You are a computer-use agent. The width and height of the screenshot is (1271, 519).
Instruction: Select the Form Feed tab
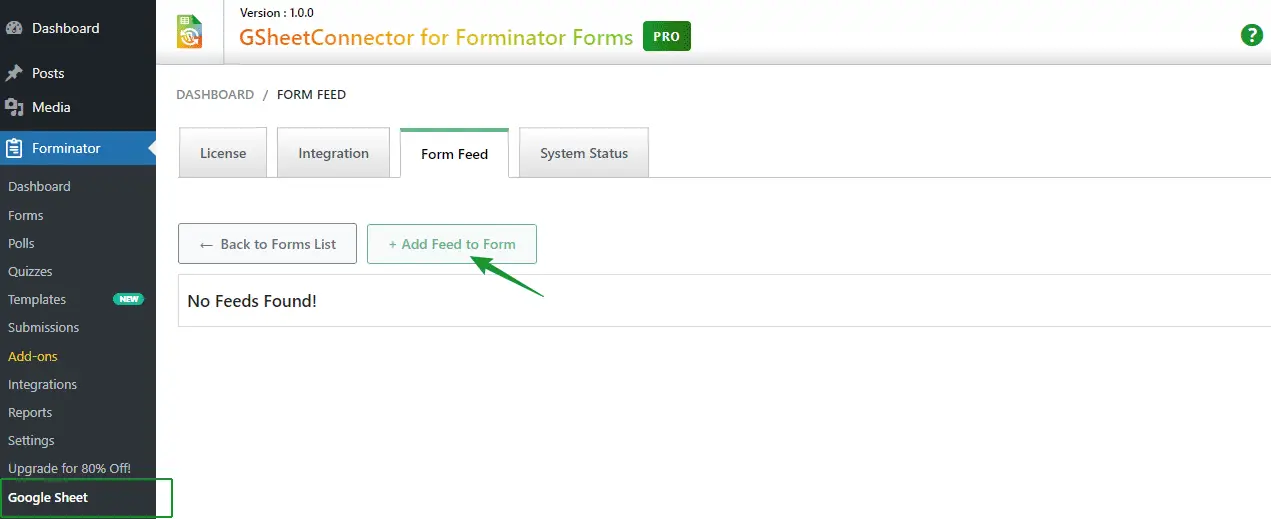pos(454,154)
